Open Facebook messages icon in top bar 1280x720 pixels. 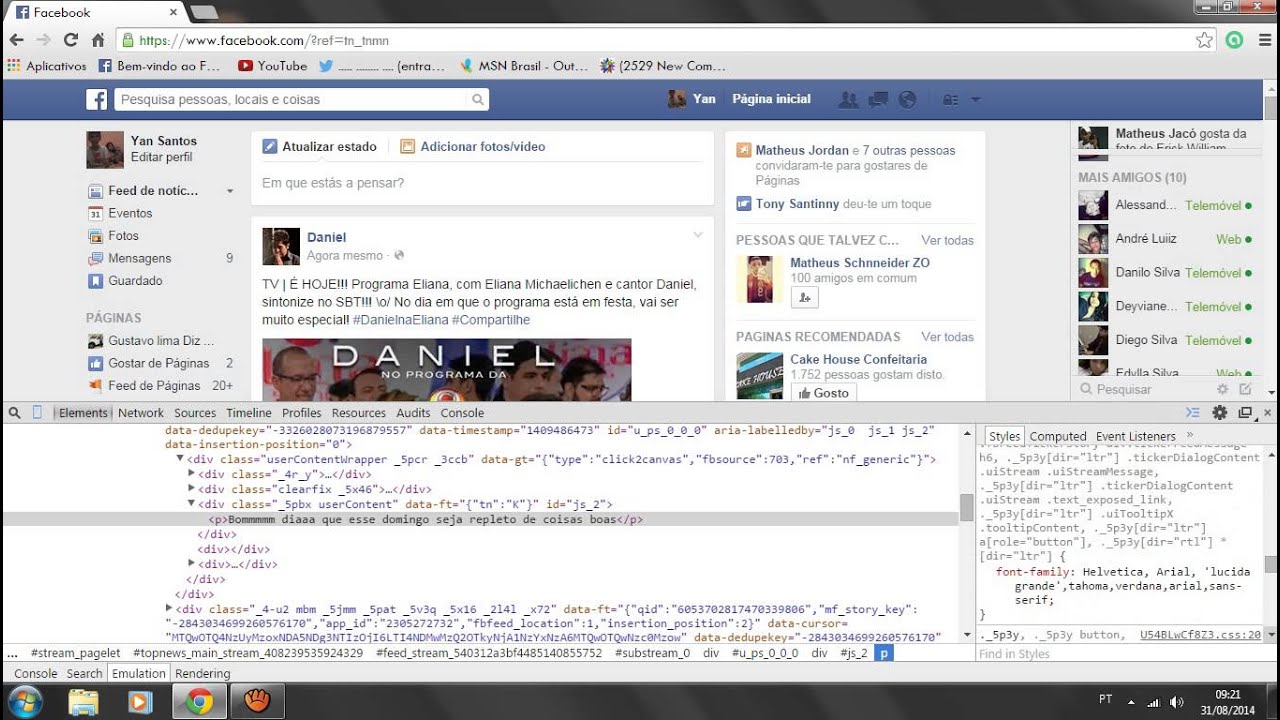click(879, 99)
